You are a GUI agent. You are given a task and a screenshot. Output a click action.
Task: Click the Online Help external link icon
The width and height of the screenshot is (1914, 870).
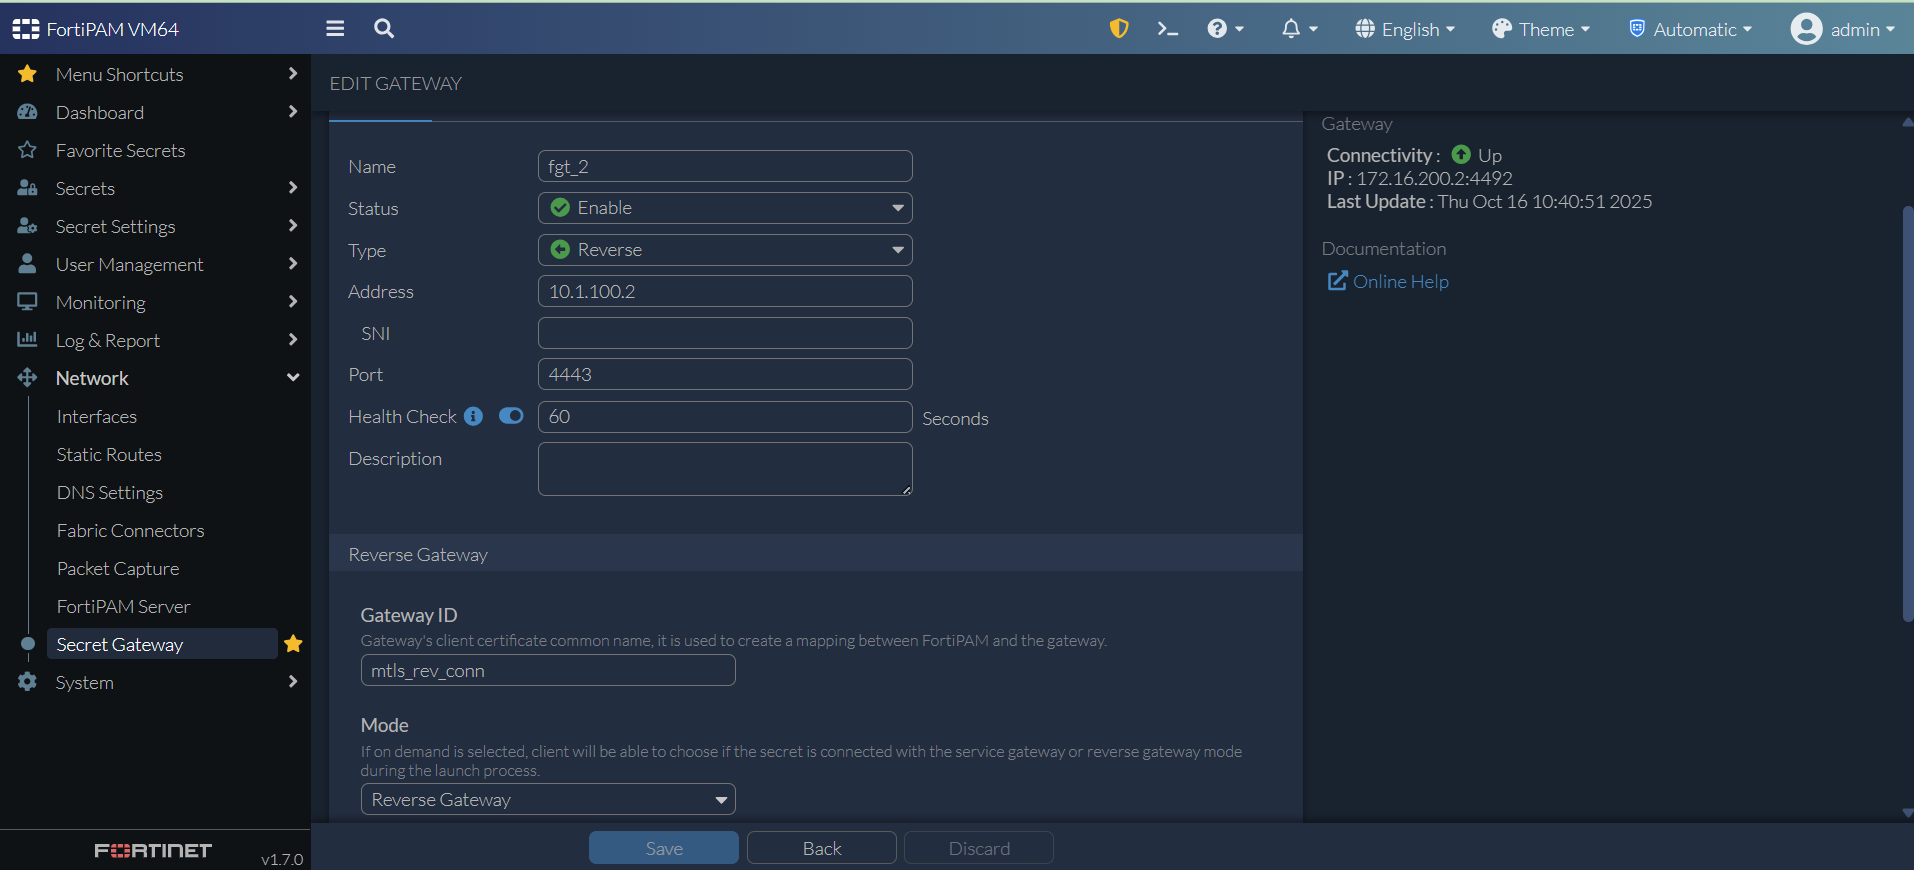pos(1337,281)
